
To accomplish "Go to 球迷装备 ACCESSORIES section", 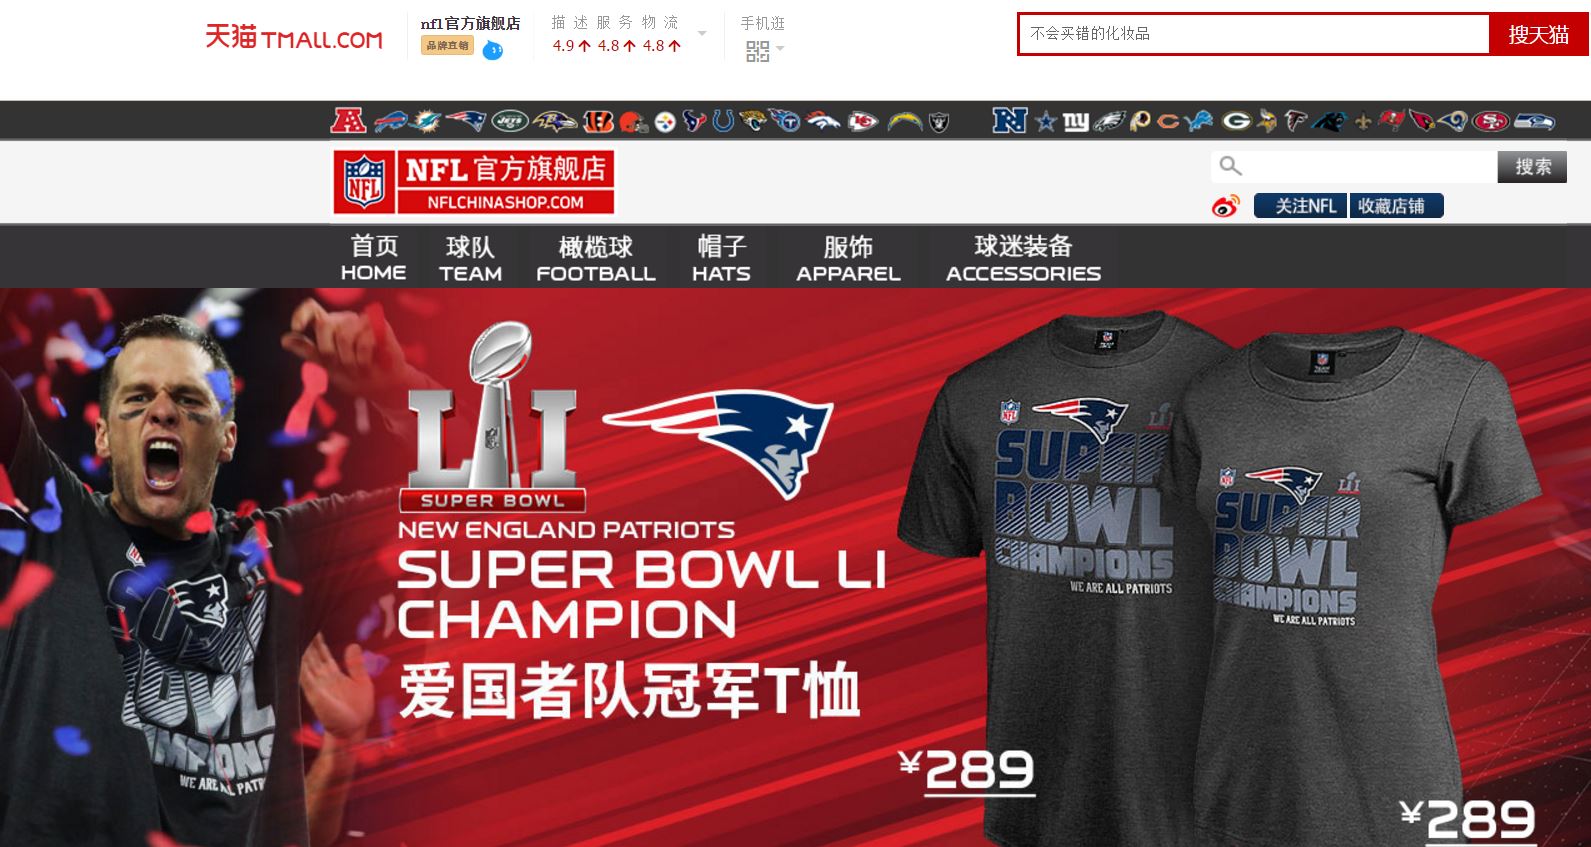I will pyautogui.click(x=1023, y=258).
